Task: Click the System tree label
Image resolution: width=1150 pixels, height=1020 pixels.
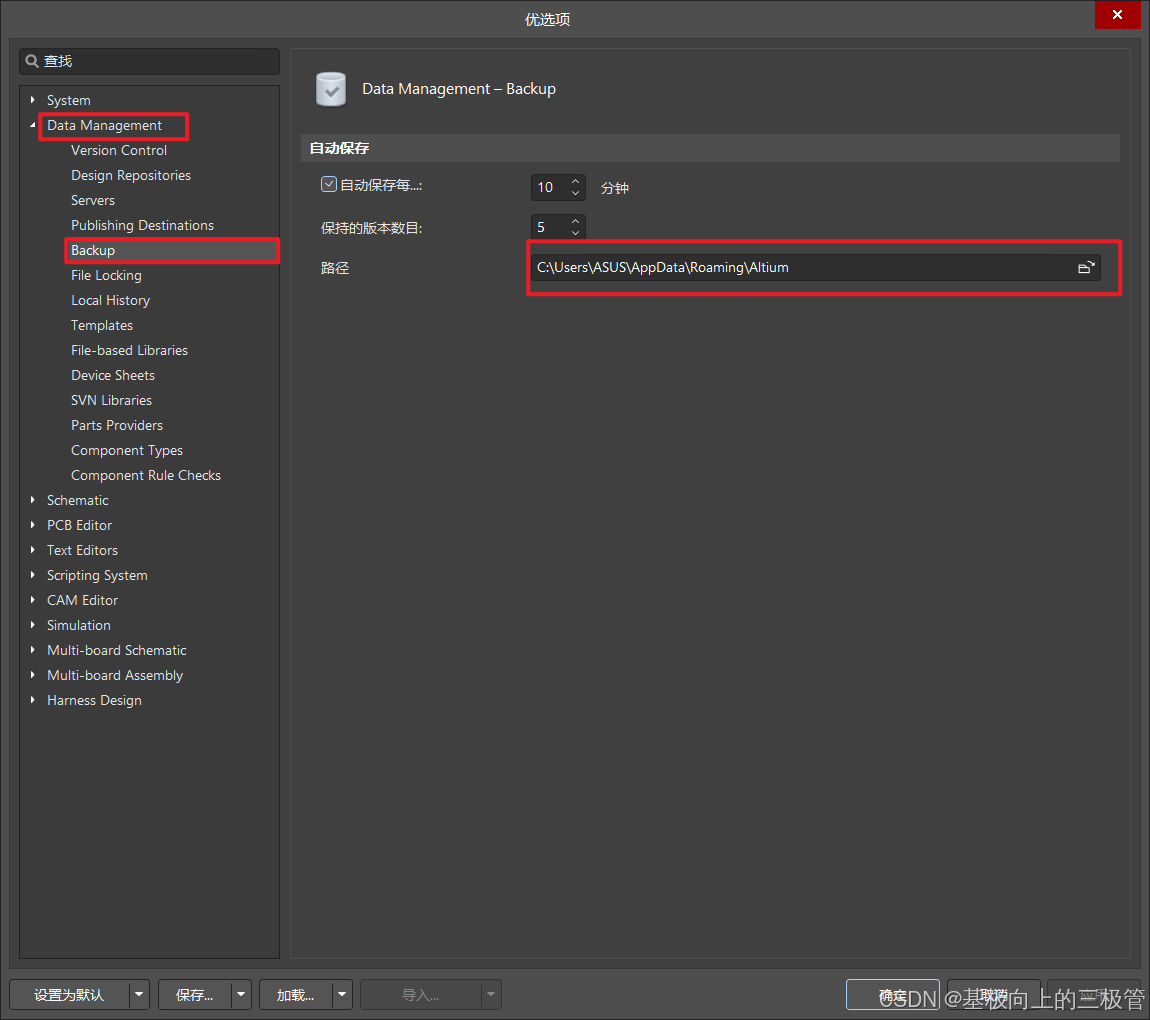Action: click(x=69, y=100)
